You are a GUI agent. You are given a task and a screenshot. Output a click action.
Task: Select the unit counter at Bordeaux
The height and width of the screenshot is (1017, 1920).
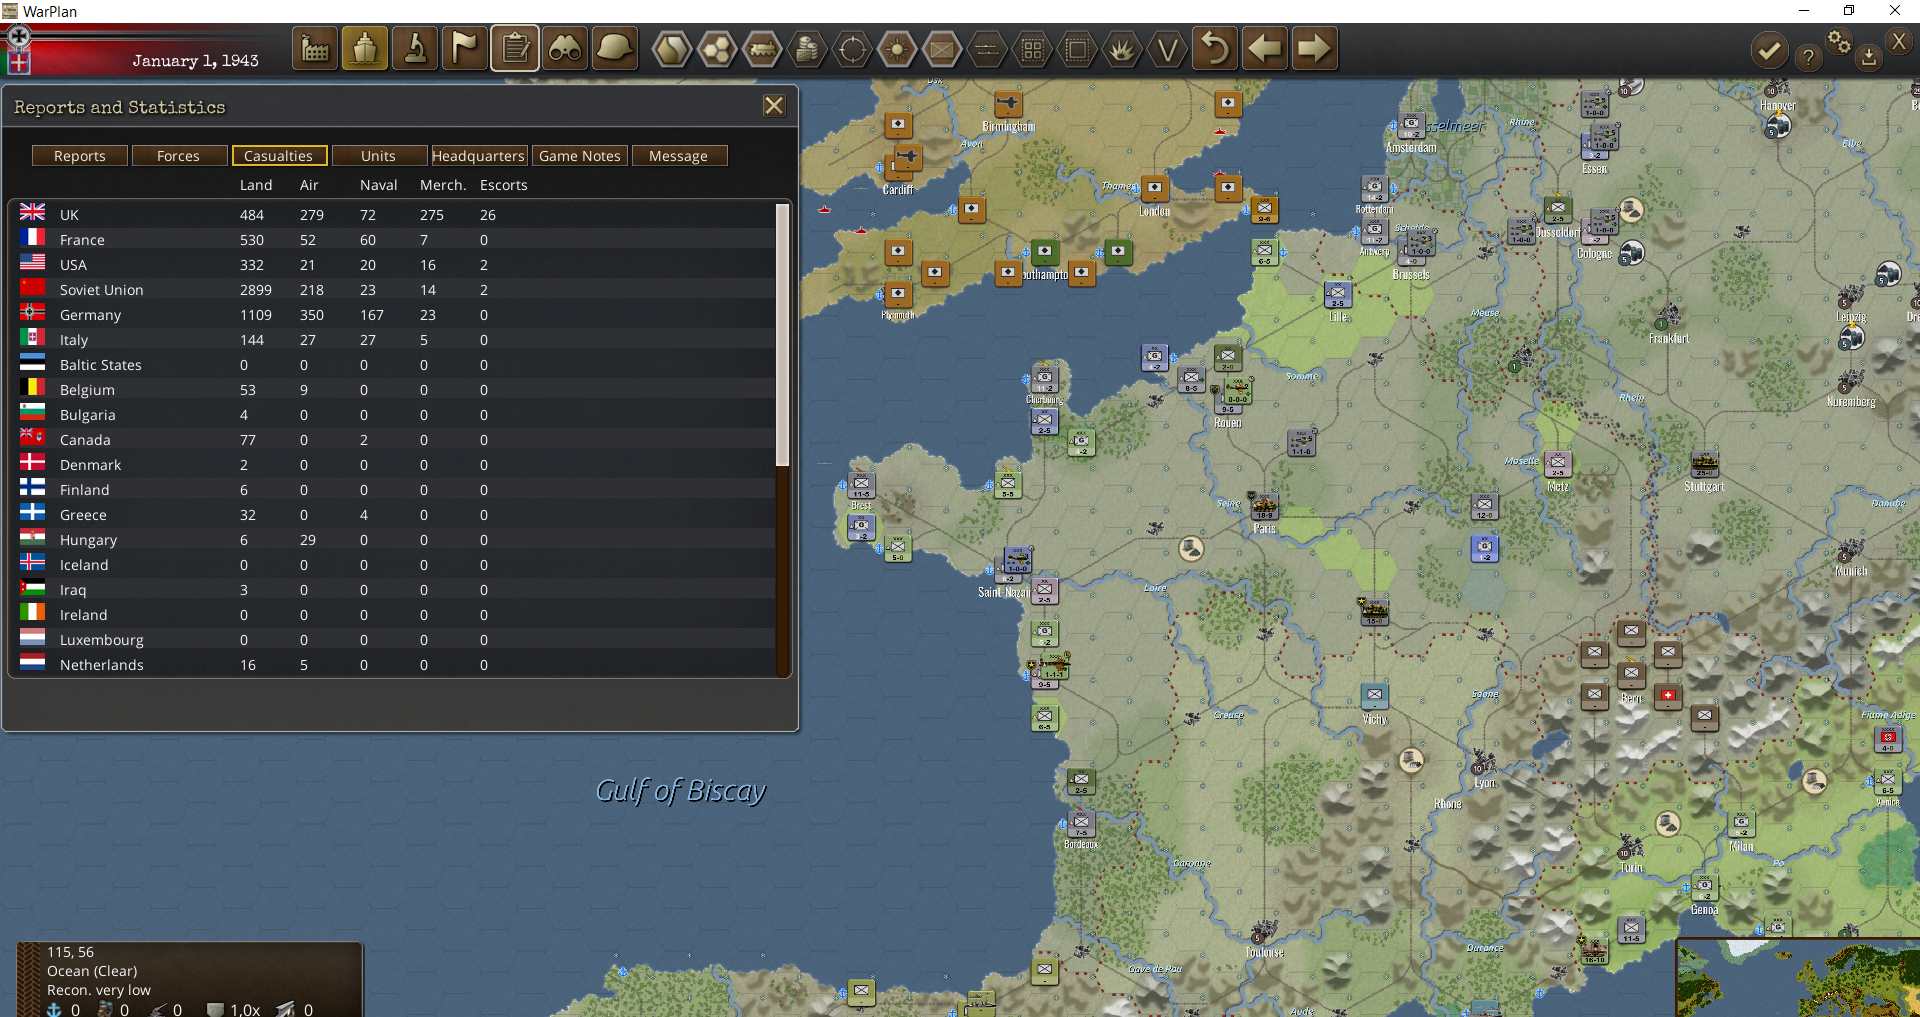[x=1081, y=824]
